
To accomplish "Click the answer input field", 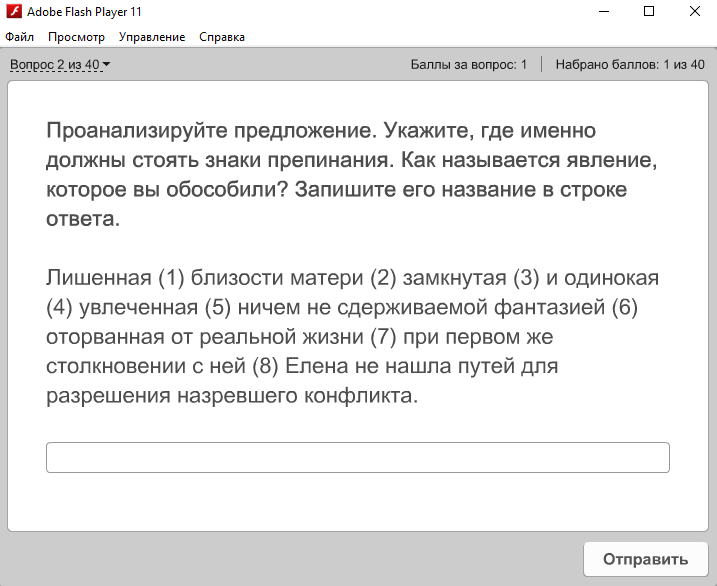I will tap(358, 457).
